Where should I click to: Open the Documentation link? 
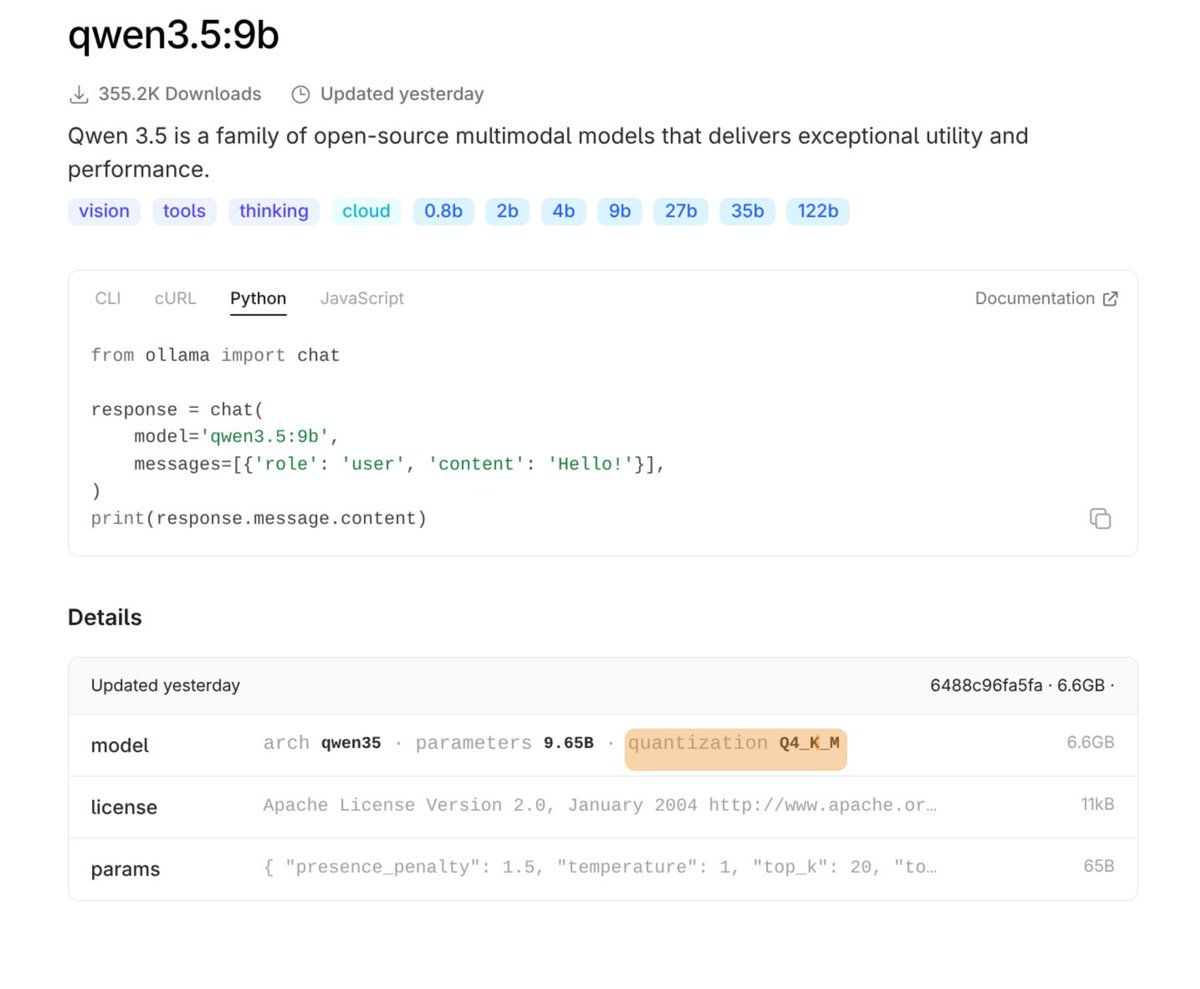coord(1046,298)
